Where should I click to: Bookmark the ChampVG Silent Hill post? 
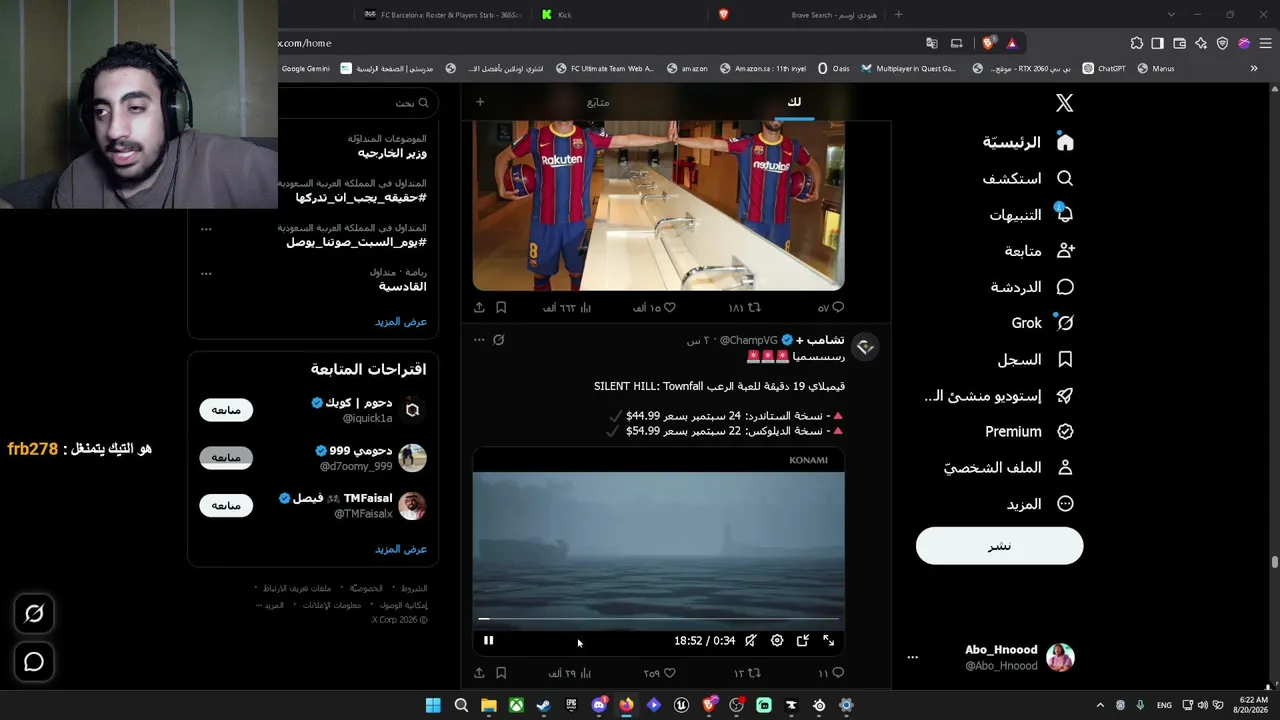(501, 673)
